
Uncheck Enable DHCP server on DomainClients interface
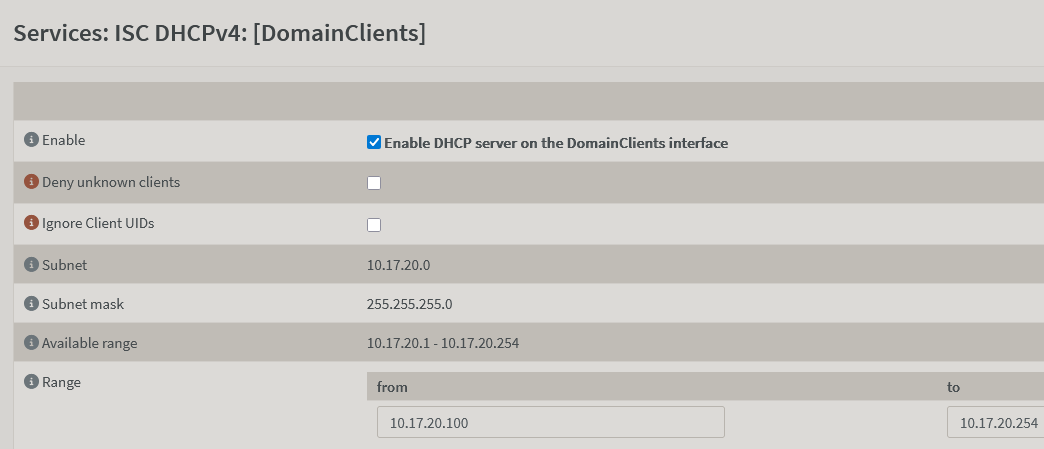click(x=374, y=142)
